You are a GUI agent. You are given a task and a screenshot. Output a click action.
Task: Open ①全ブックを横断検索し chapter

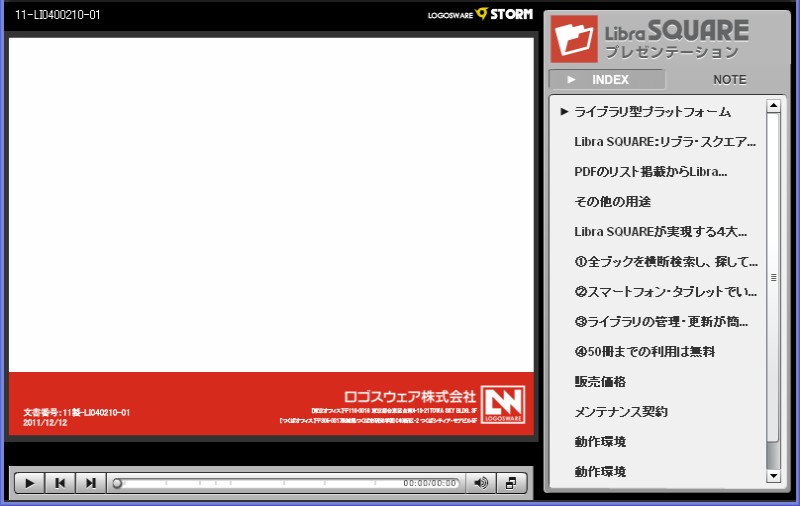pyautogui.click(x=666, y=262)
